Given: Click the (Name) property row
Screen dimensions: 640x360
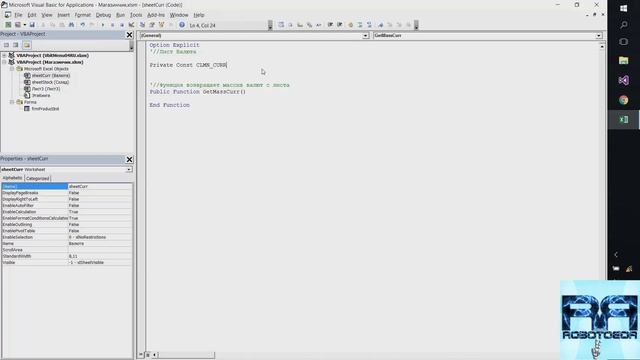Looking at the screenshot, I should pyautogui.click(x=67, y=186).
